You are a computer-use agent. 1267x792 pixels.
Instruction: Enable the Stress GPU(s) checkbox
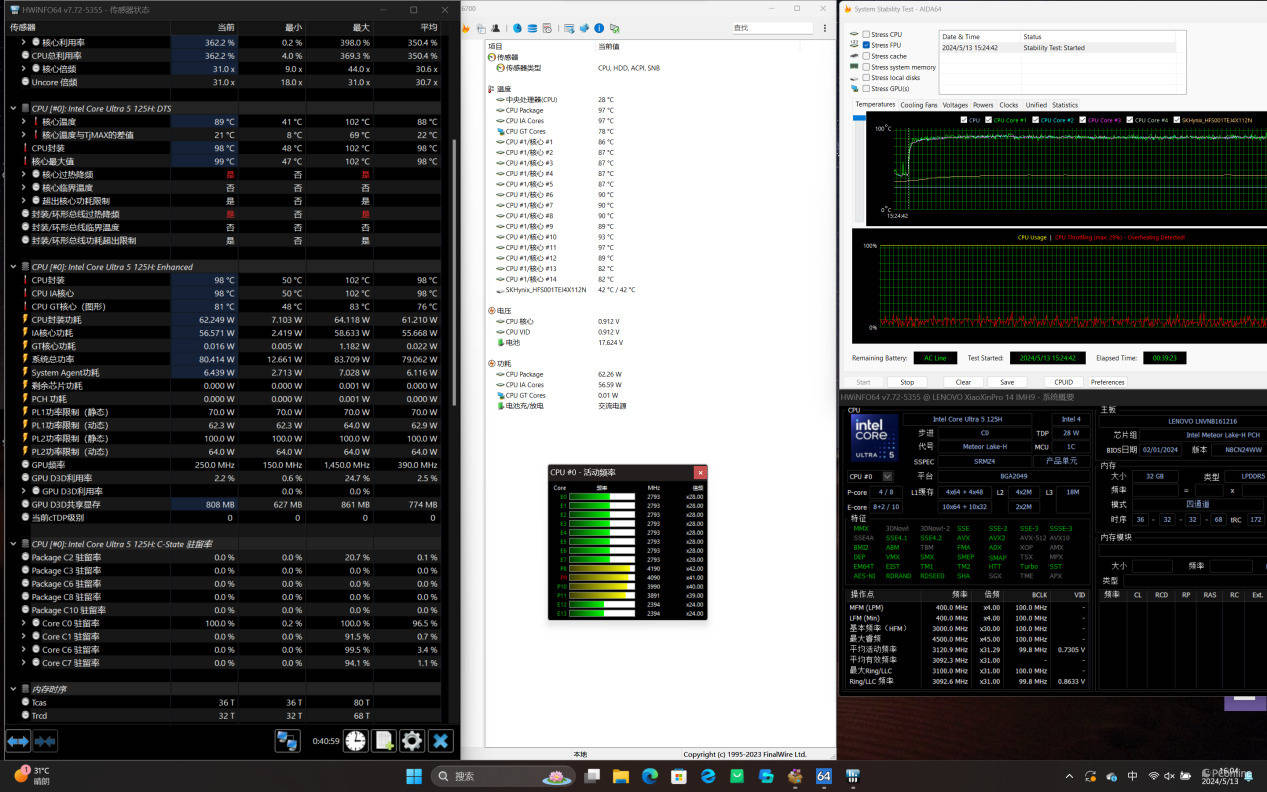(x=866, y=89)
